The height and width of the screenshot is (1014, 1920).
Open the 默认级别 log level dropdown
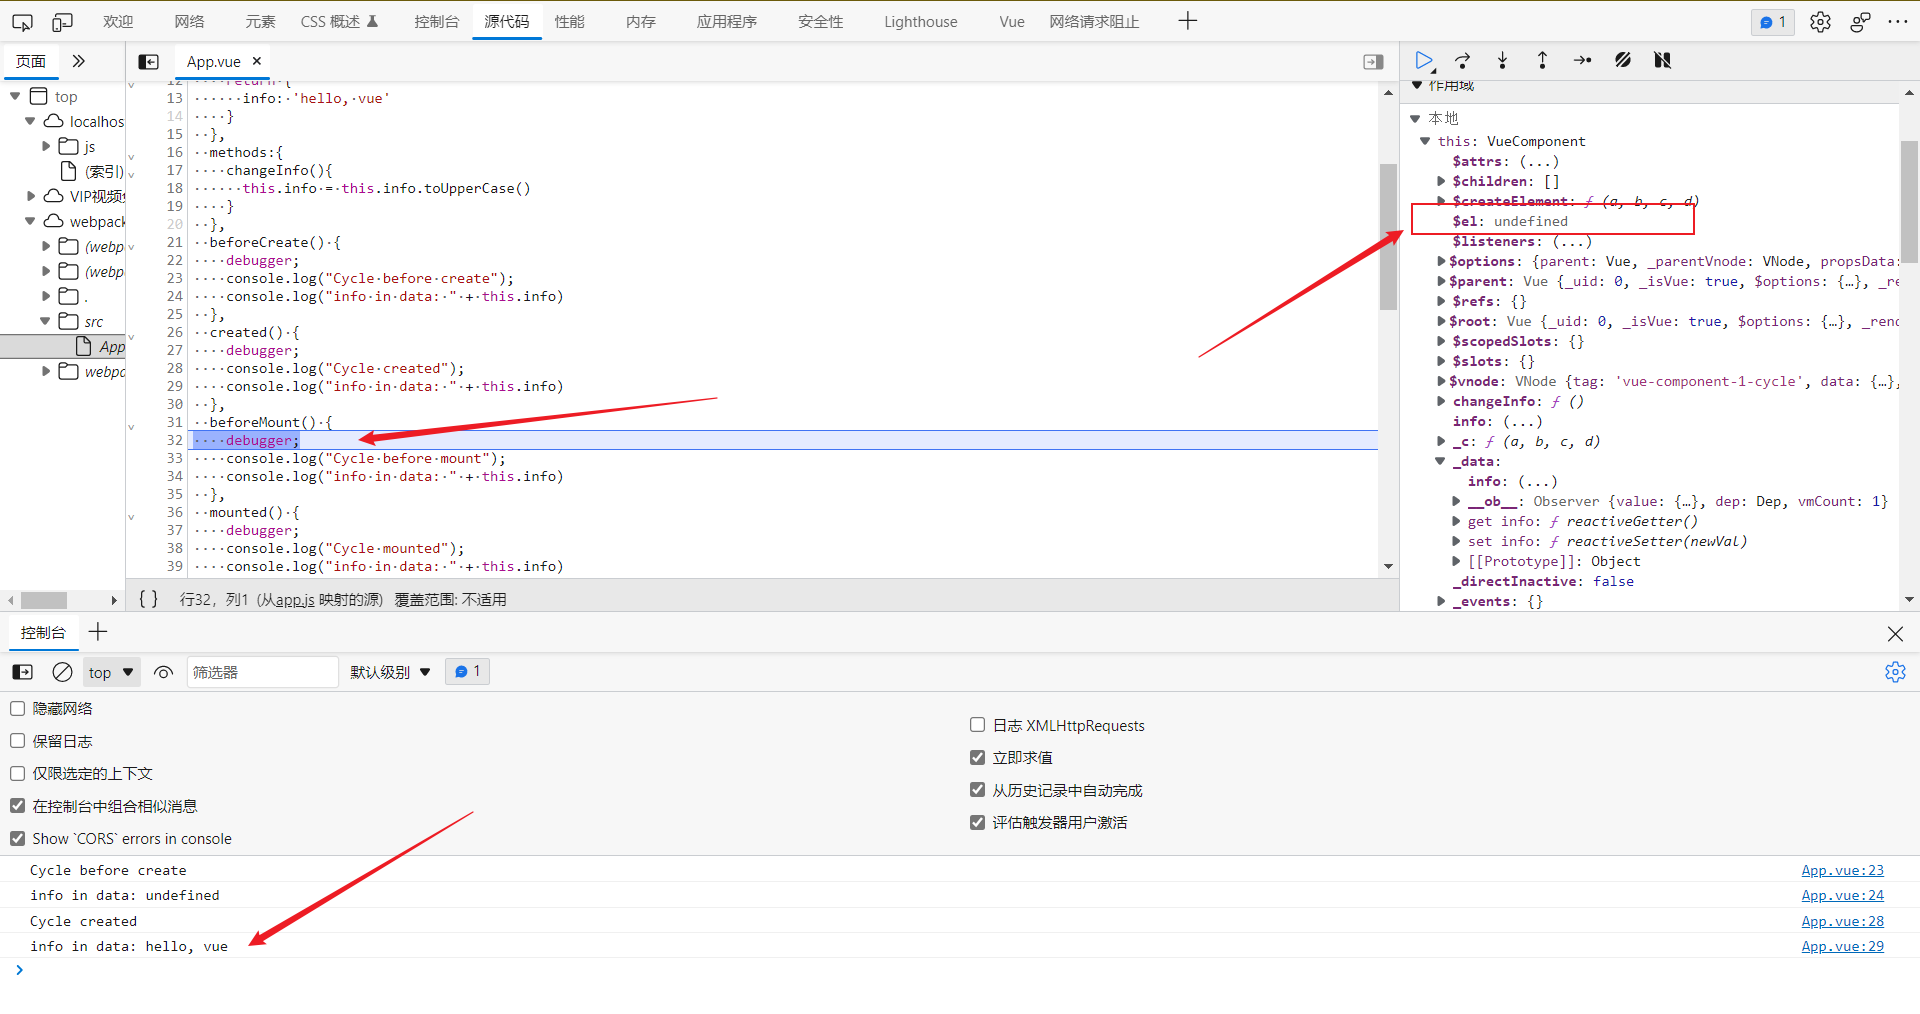[390, 672]
